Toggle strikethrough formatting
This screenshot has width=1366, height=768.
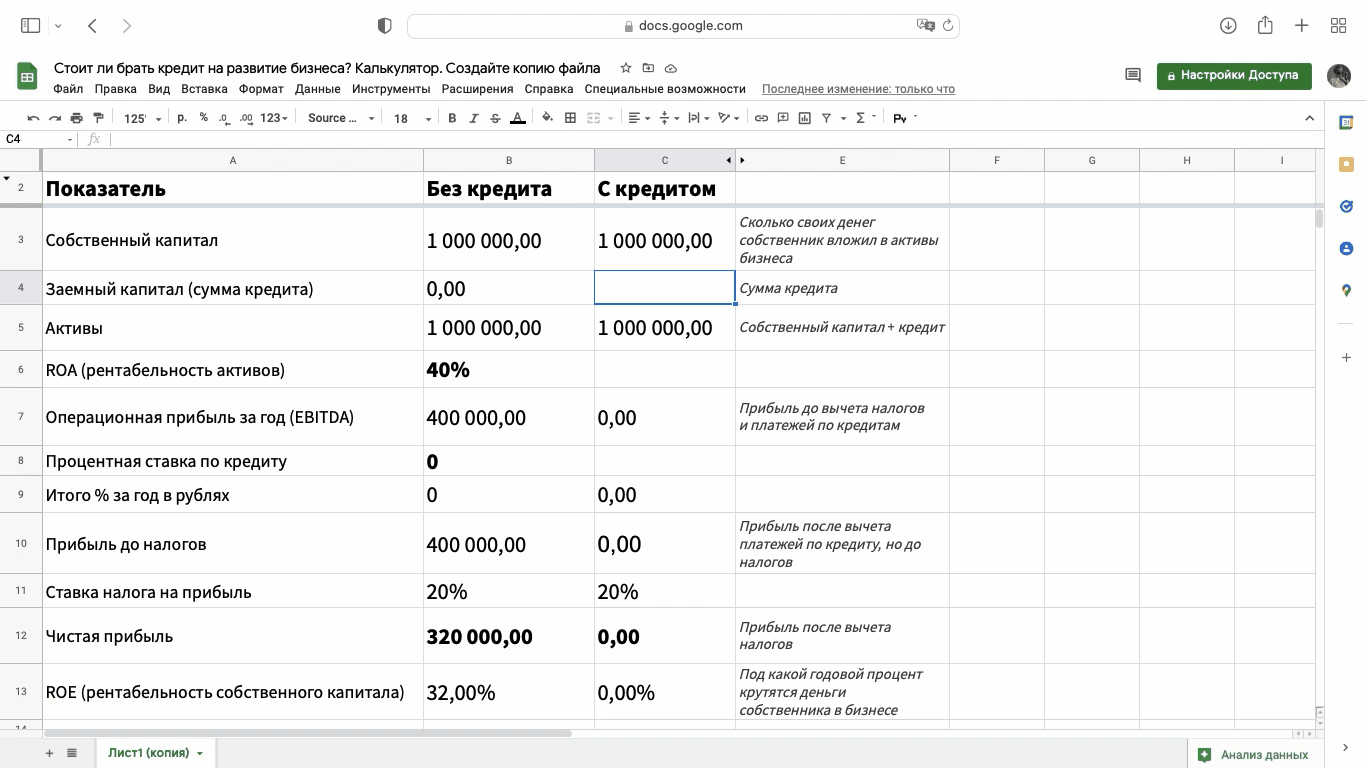[495, 118]
